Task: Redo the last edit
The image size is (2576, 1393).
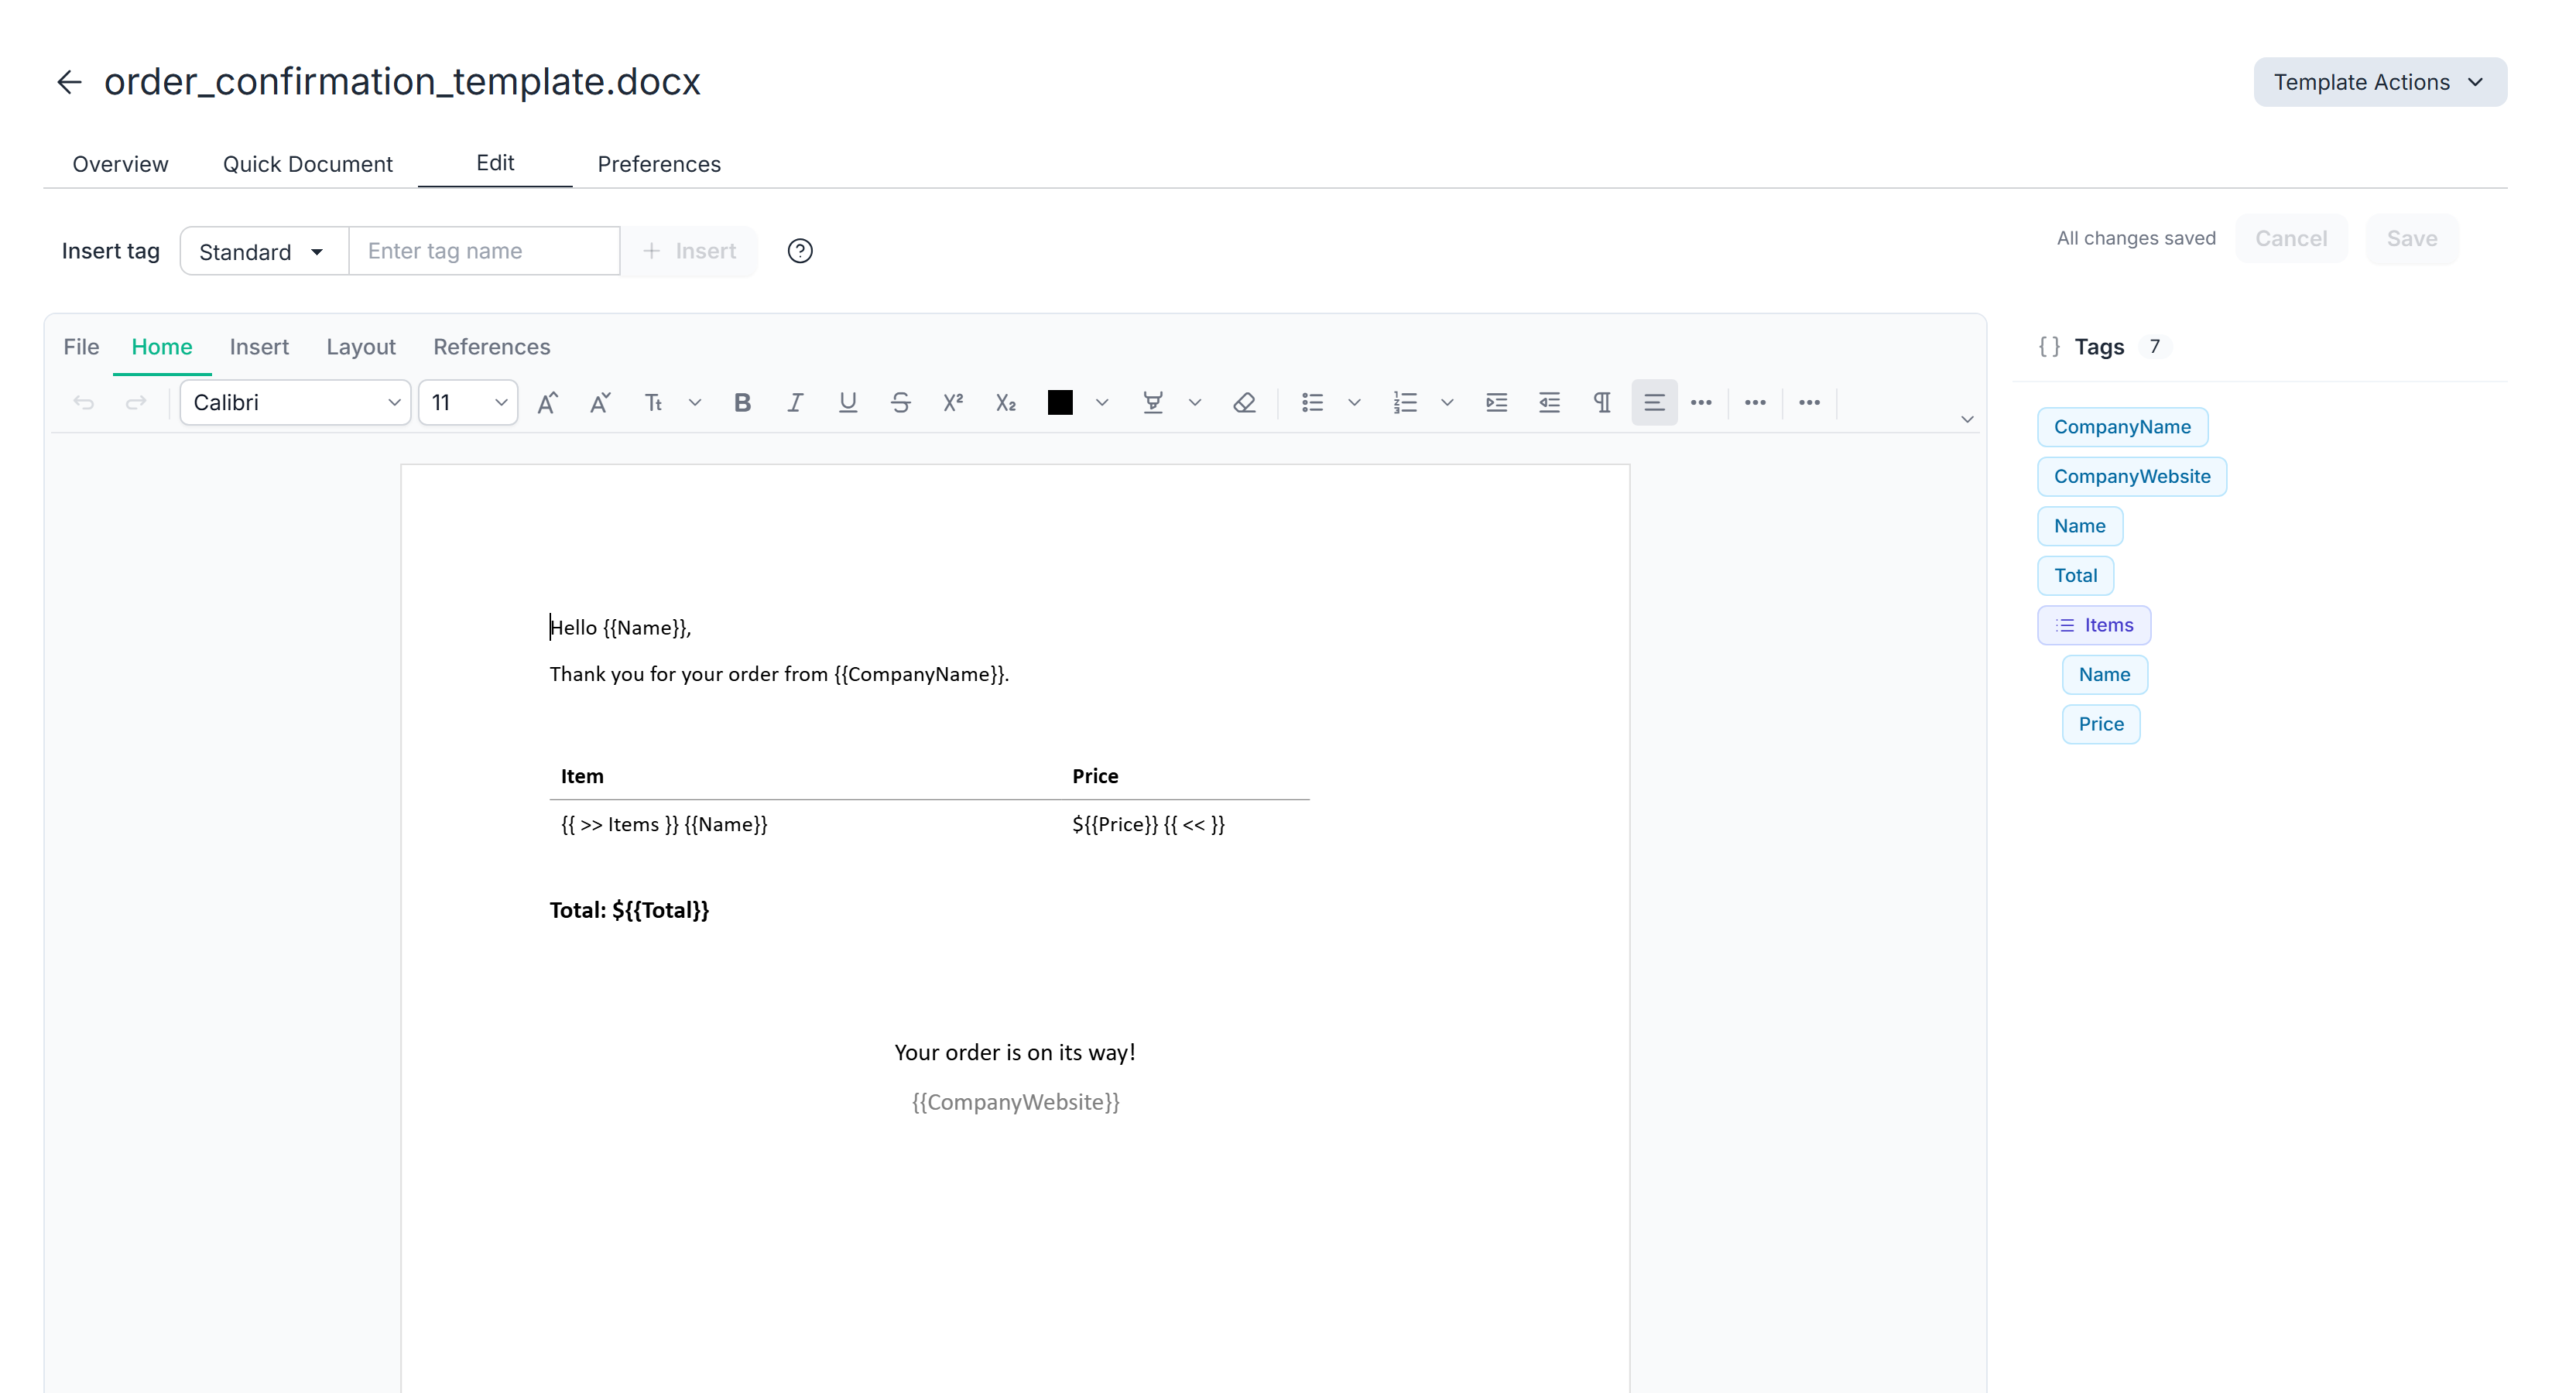Action: pyautogui.click(x=136, y=402)
